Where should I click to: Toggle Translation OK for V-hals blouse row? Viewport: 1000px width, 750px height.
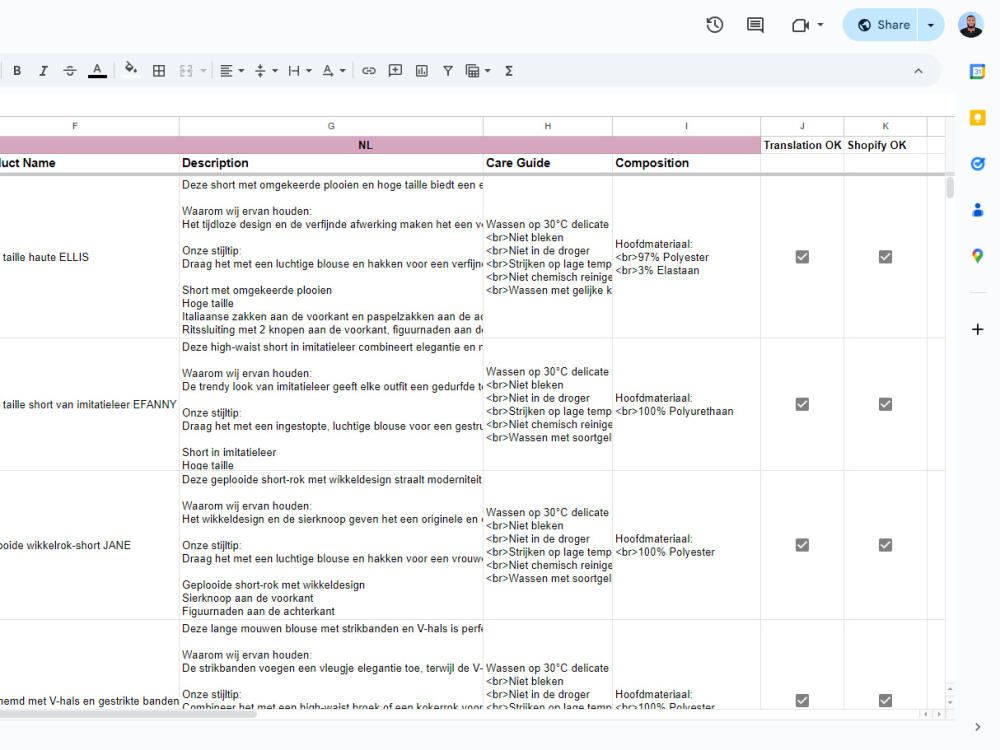pos(802,700)
